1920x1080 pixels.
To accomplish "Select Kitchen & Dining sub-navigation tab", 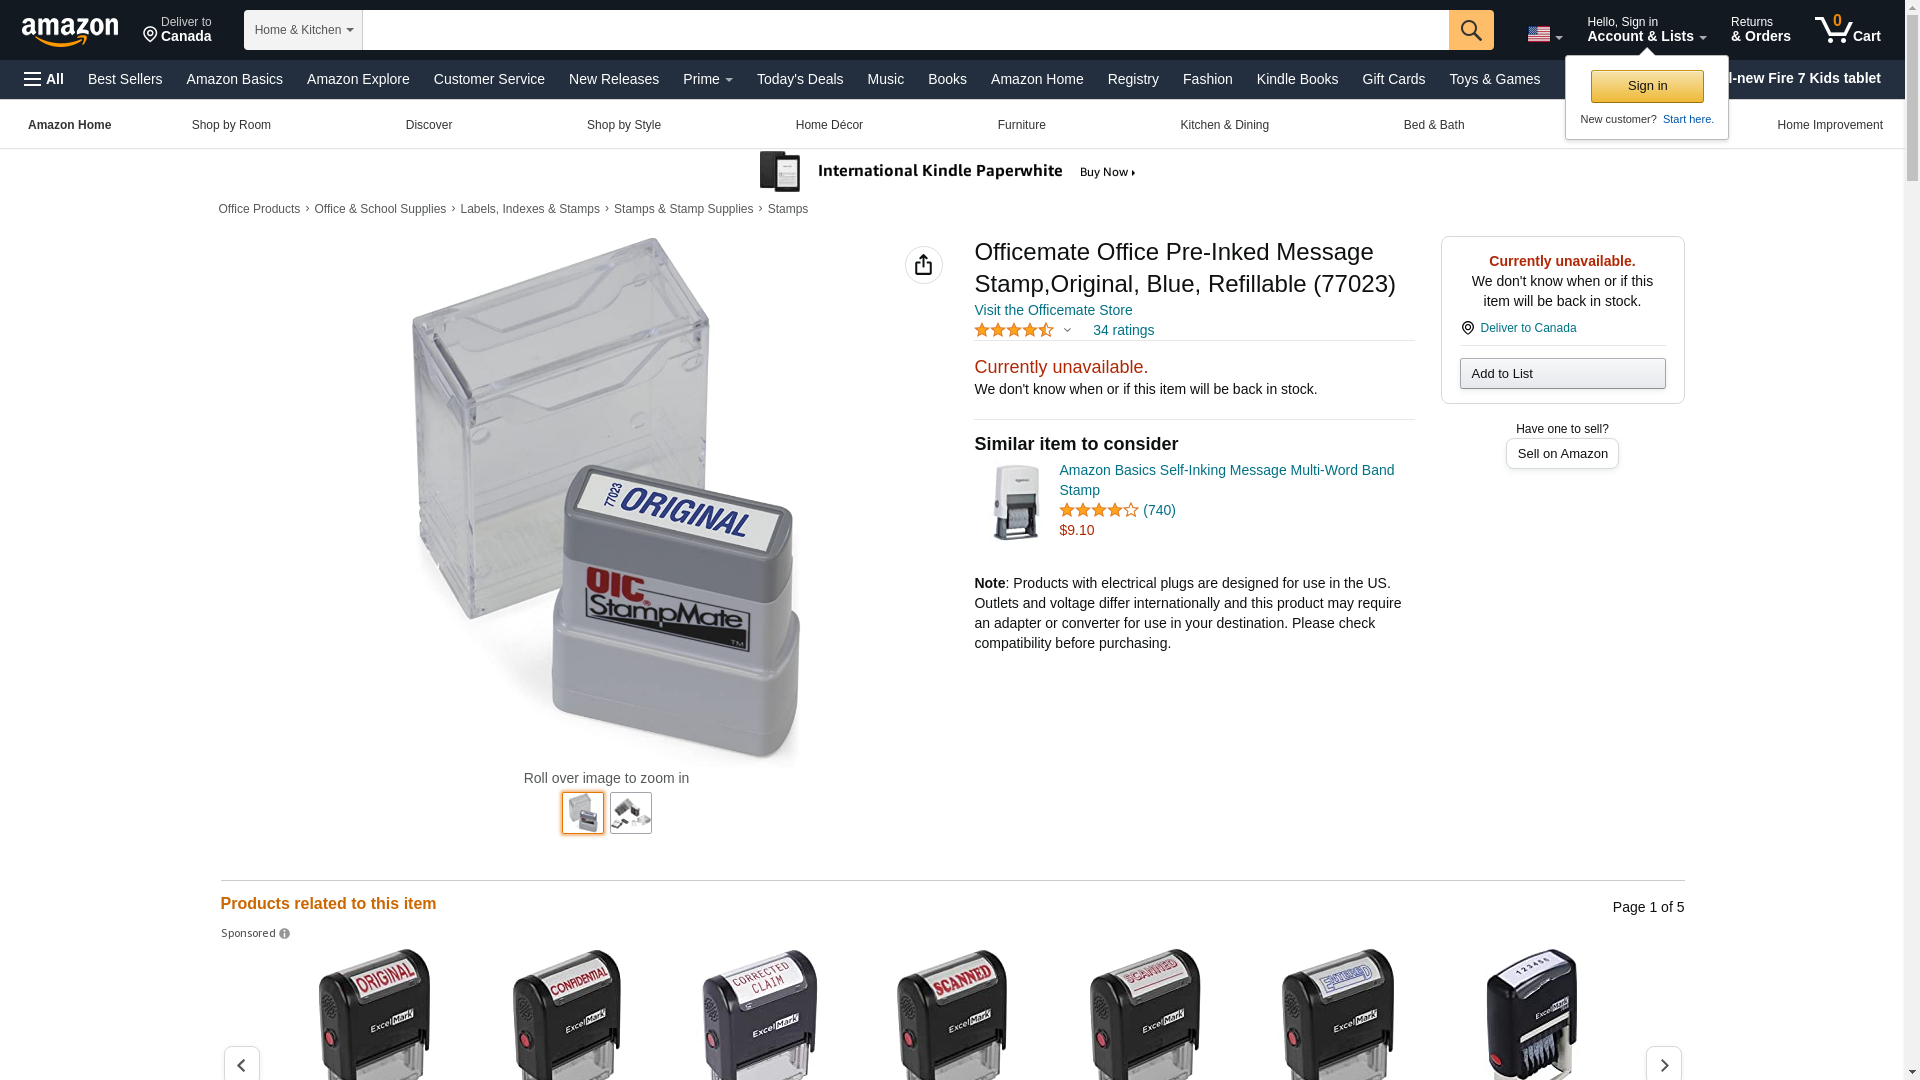I will pyautogui.click(x=1224, y=125).
